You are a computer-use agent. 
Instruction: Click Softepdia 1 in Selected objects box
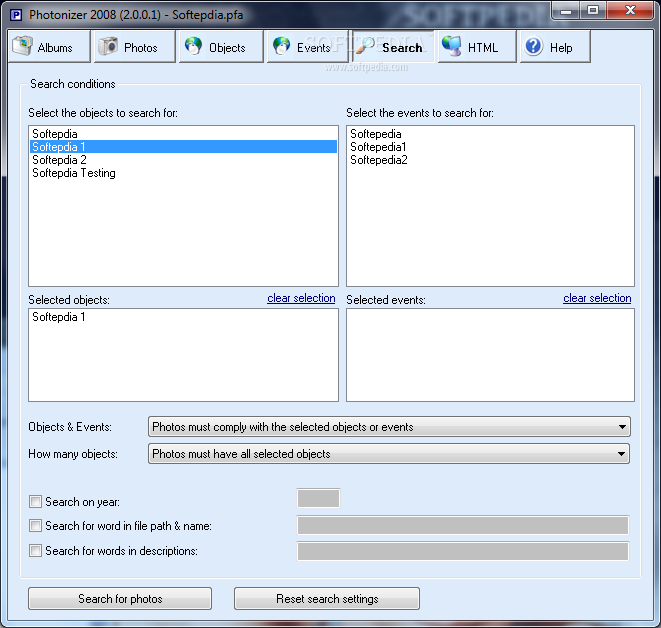(x=184, y=317)
